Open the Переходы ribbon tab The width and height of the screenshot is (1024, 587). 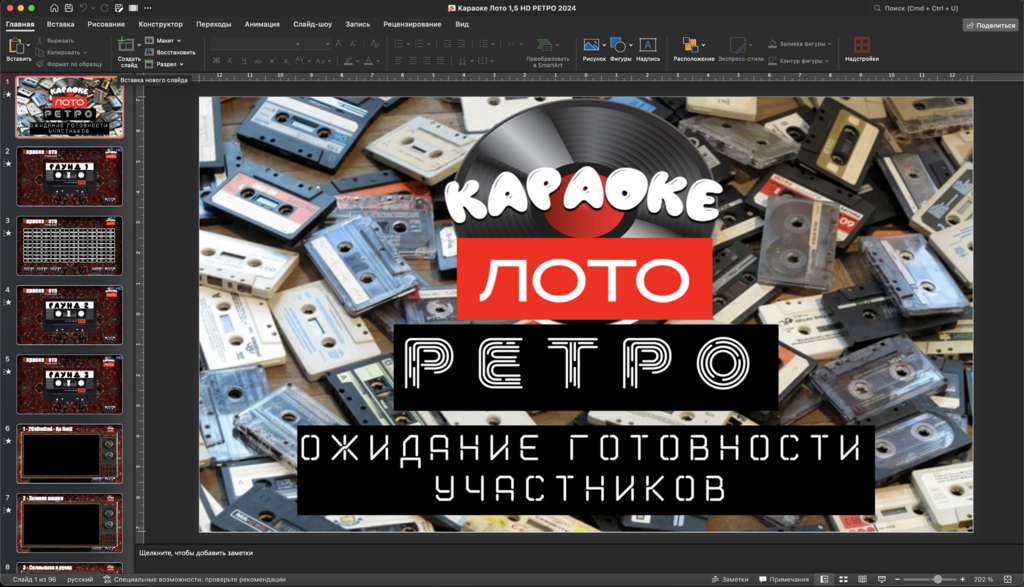click(x=214, y=24)
